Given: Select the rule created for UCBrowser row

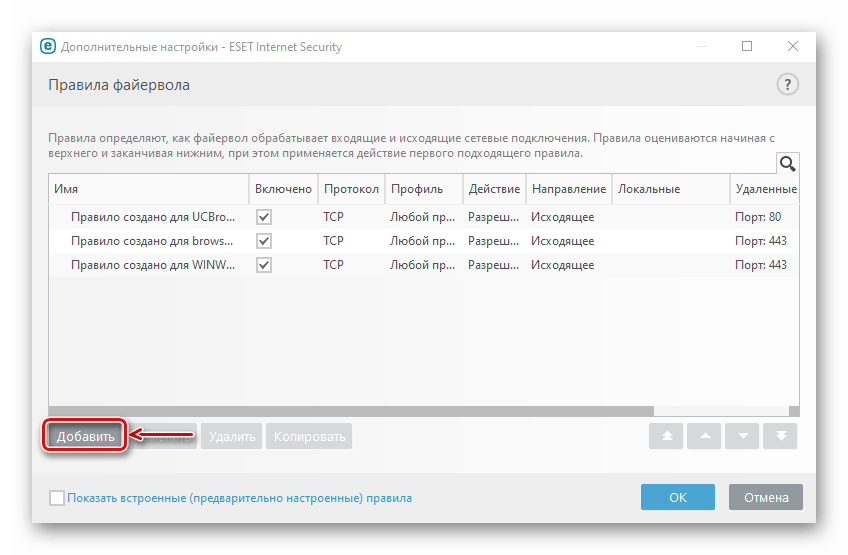Looking at the screenshot, I should [152, 216].
